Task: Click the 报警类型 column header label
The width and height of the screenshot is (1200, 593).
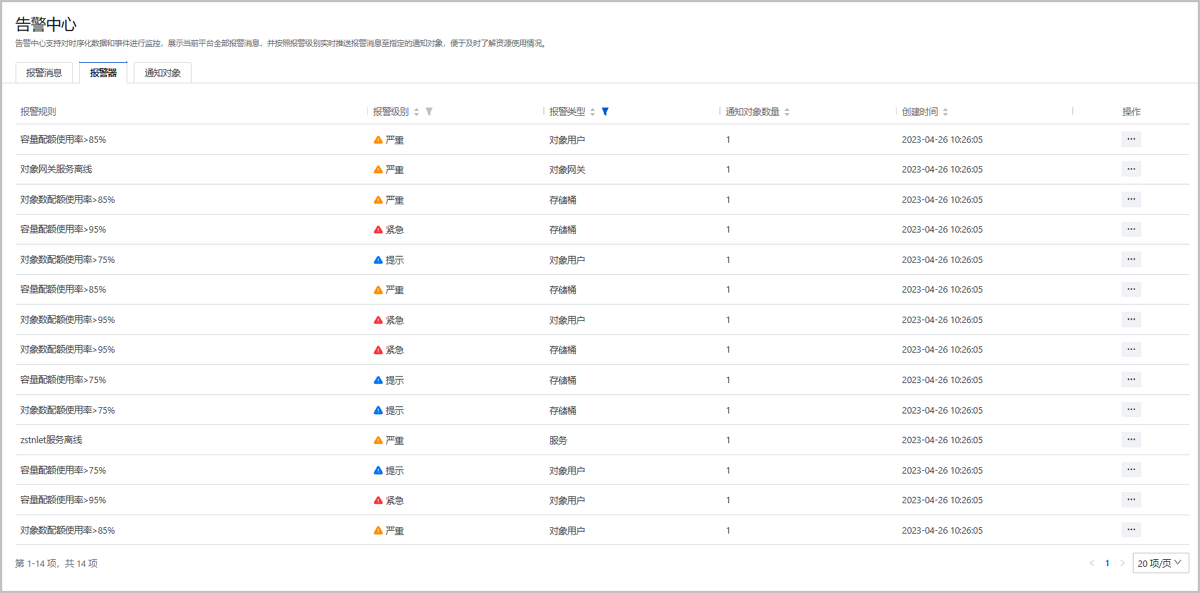Action: 567,112
